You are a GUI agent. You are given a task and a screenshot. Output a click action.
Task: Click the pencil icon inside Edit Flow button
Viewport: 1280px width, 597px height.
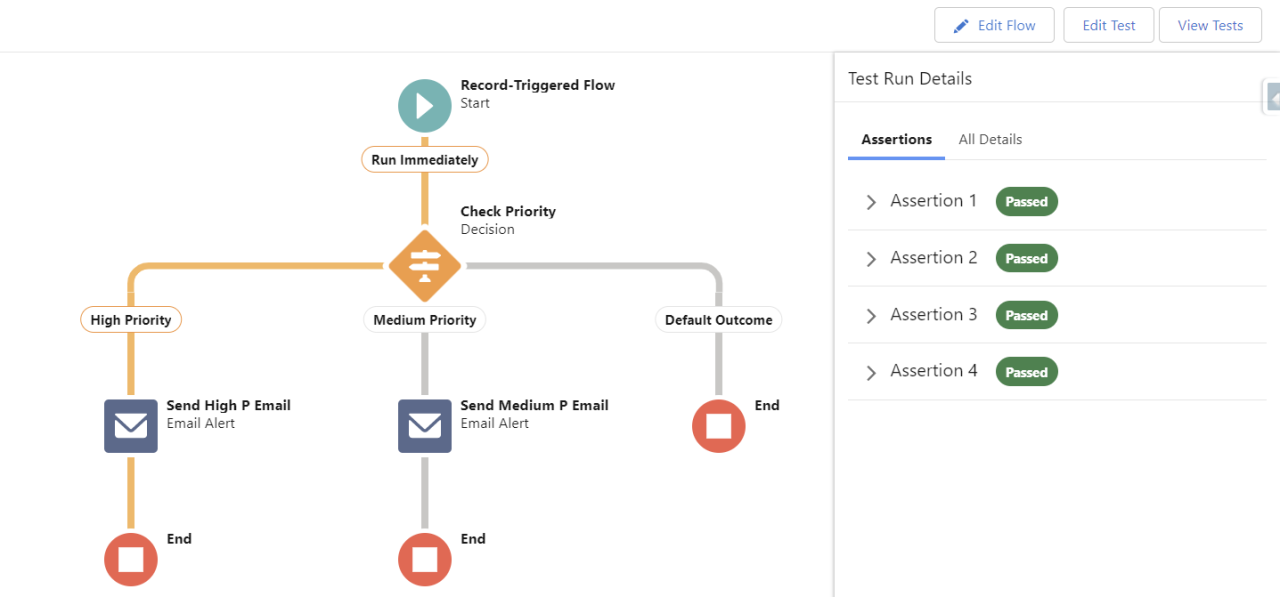[x=962, y=25]
